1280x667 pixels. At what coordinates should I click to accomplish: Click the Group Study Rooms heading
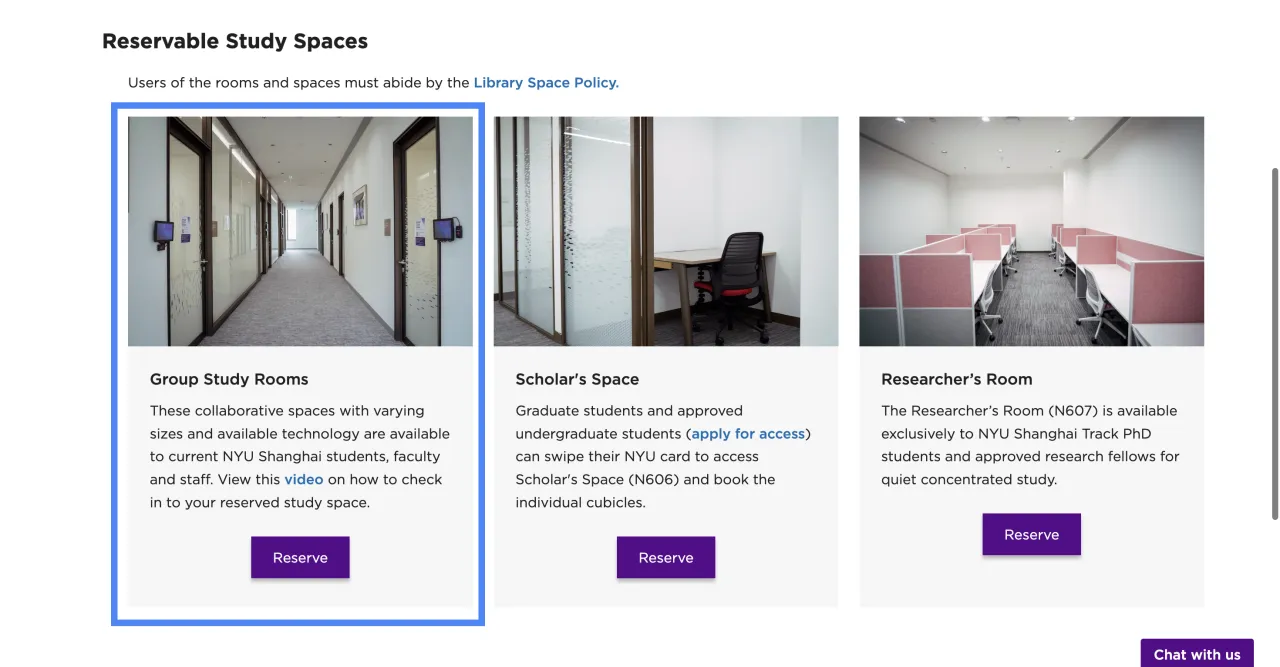229,379
